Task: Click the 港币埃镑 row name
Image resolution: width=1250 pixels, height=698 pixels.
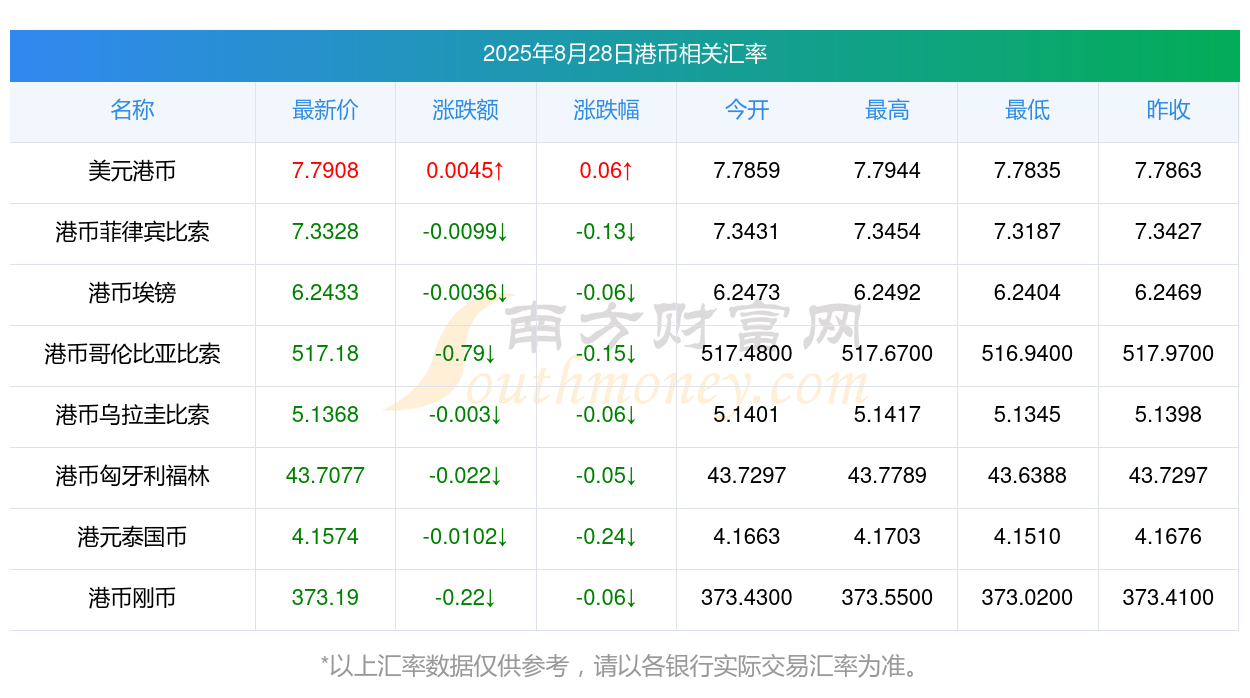Action: click(132, 293)
